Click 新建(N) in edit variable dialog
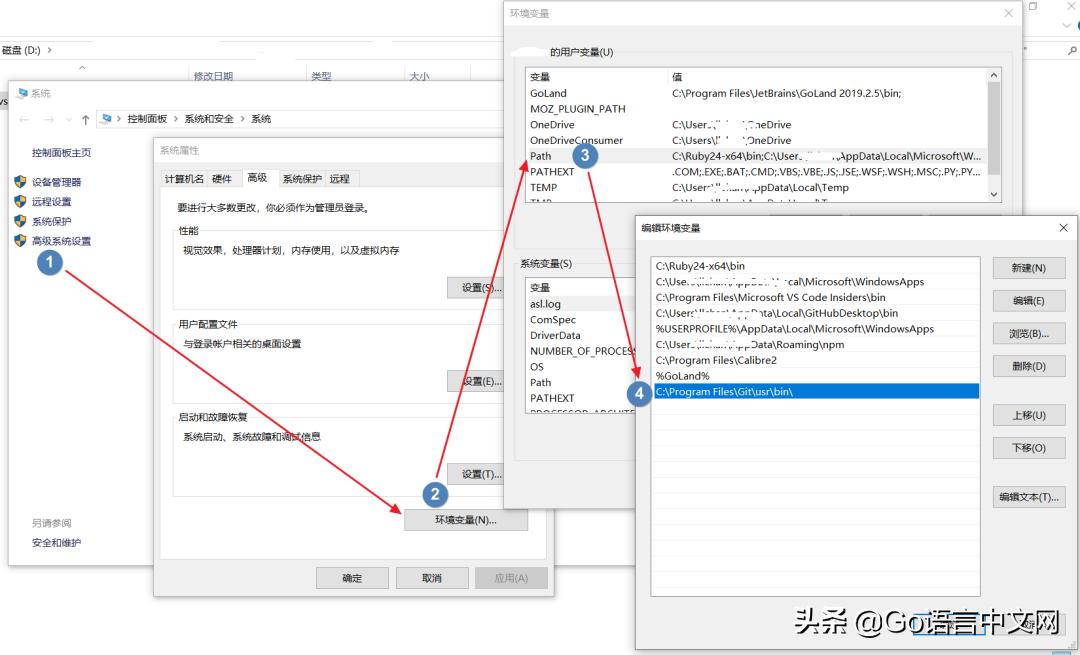The height and width of the screenshot is (655, 1080). tap(1029, 268)
